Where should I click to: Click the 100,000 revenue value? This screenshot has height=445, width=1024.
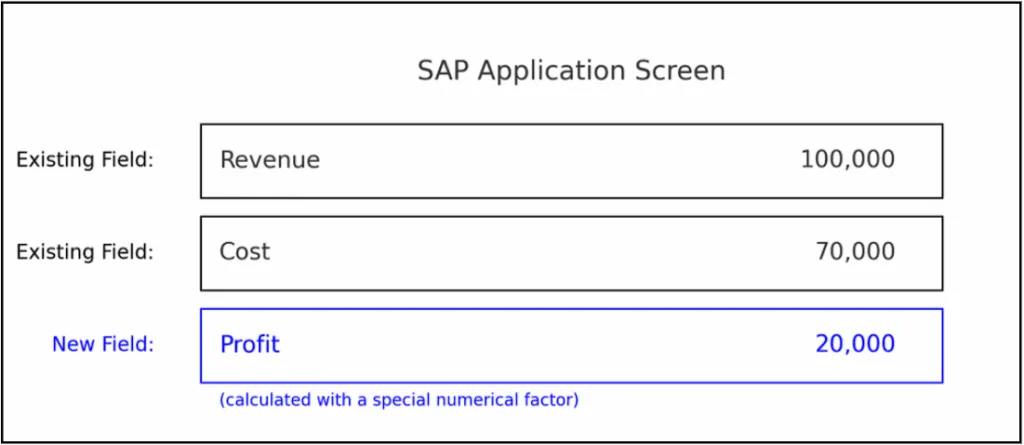pos(848,160)
